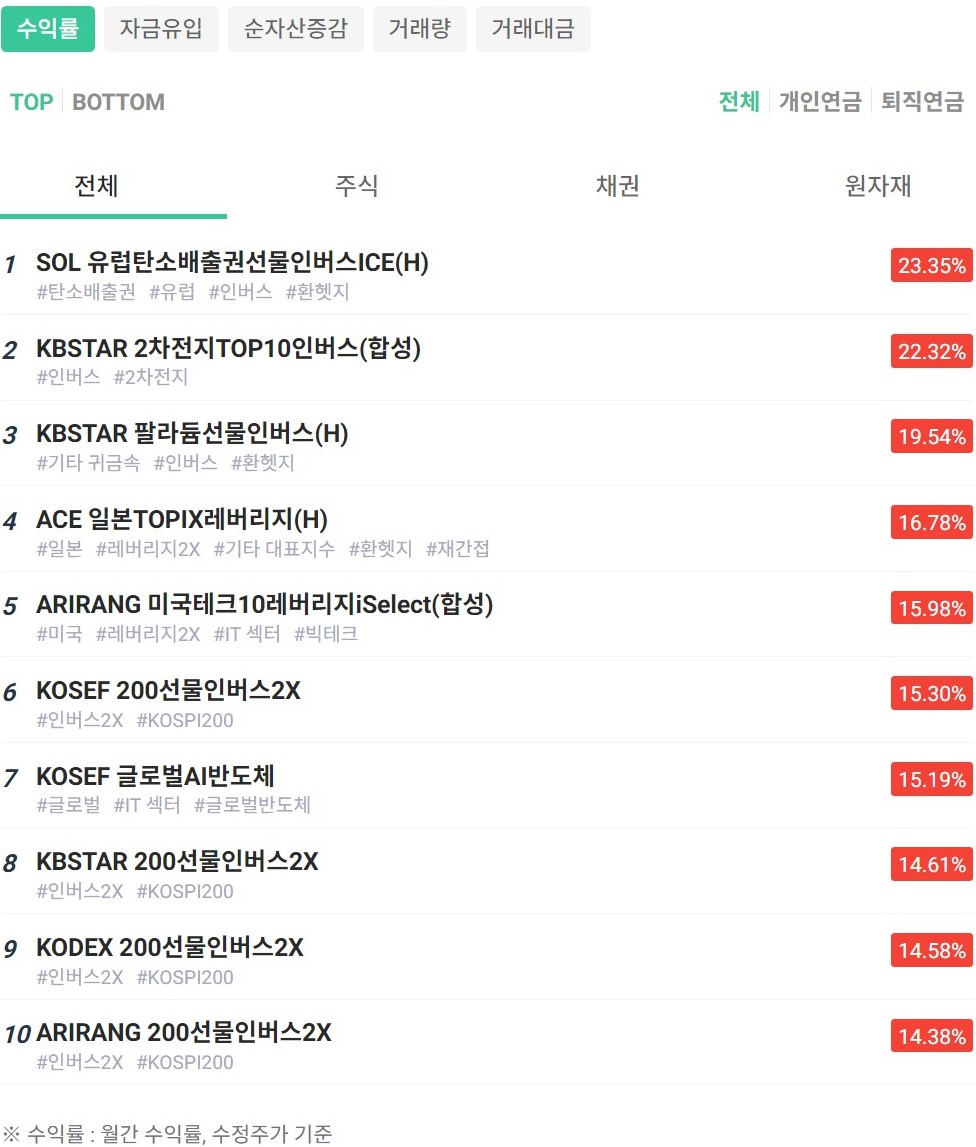This screenshot has height=1147, width=976.
Task: Click the 23.35% return badge
Action: click(931, 266)
